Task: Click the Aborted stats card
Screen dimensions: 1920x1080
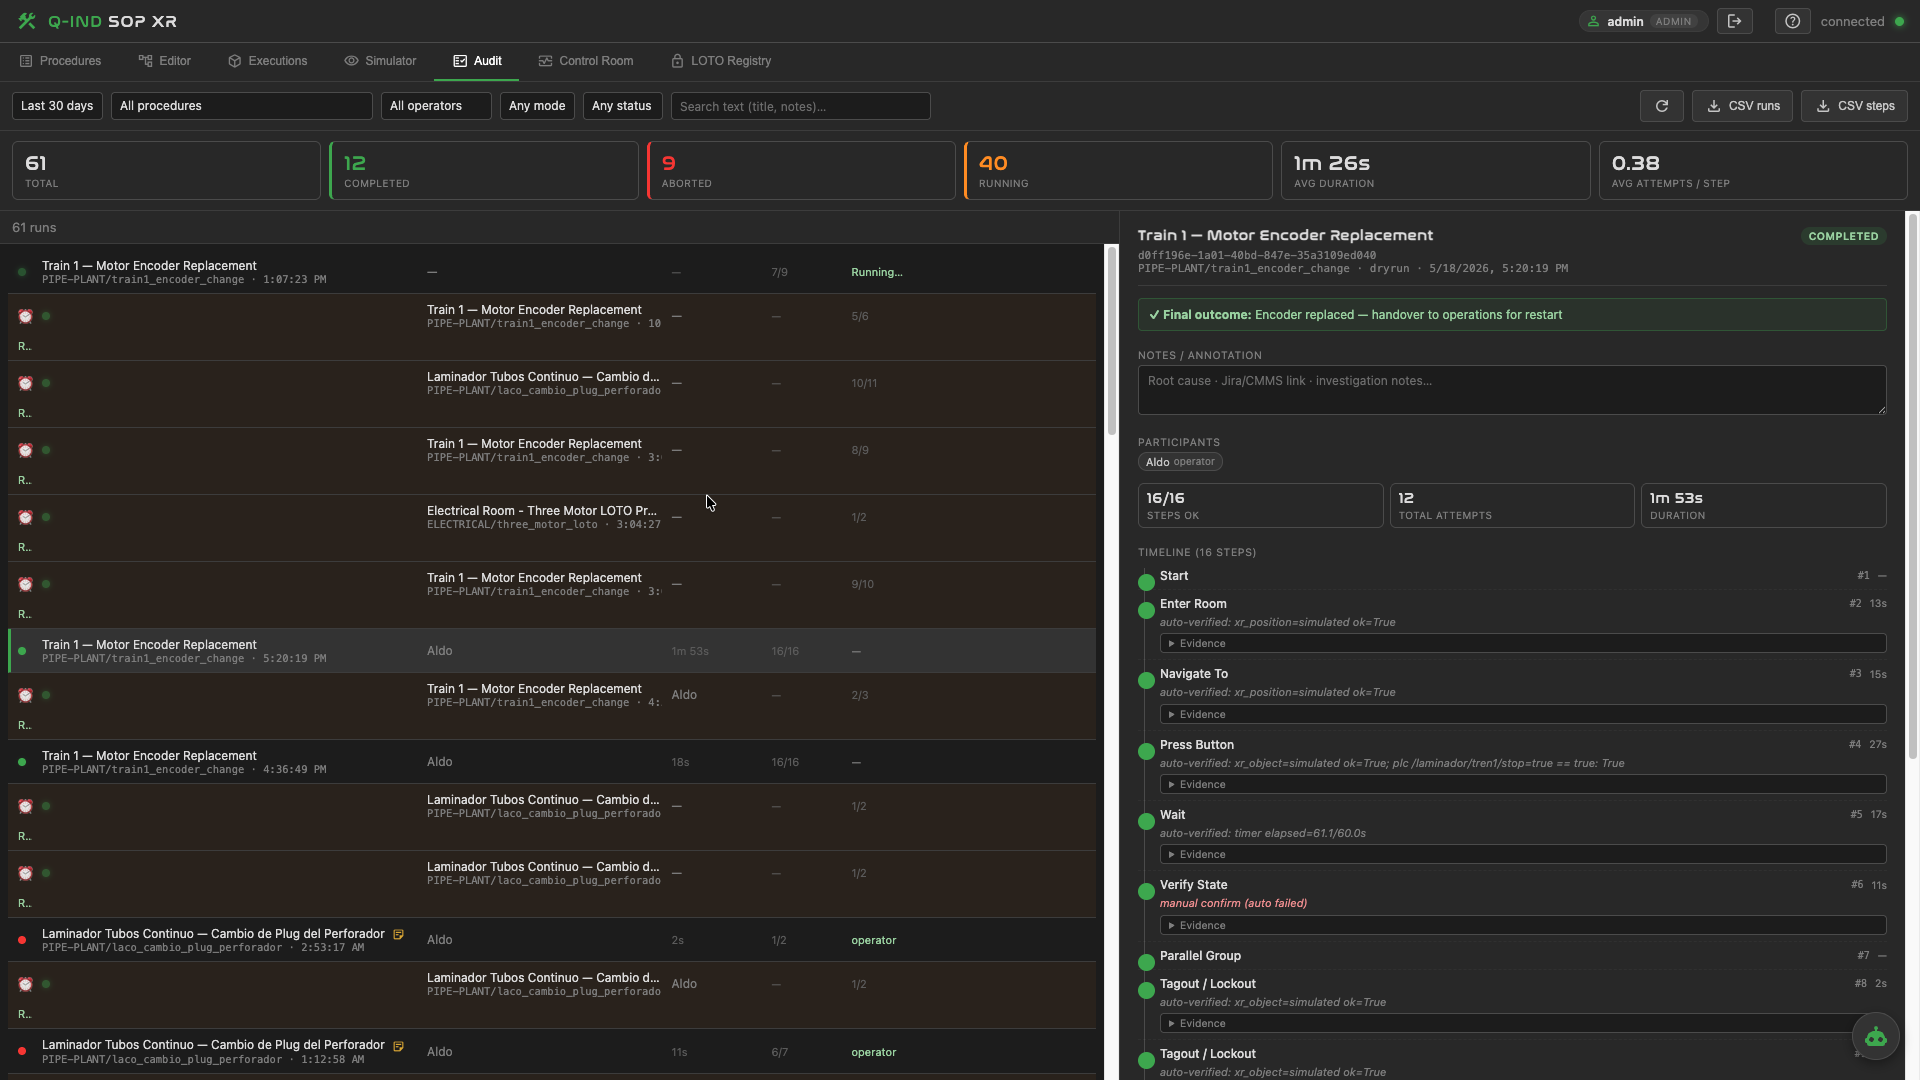Action: click(x=801, y=170)
